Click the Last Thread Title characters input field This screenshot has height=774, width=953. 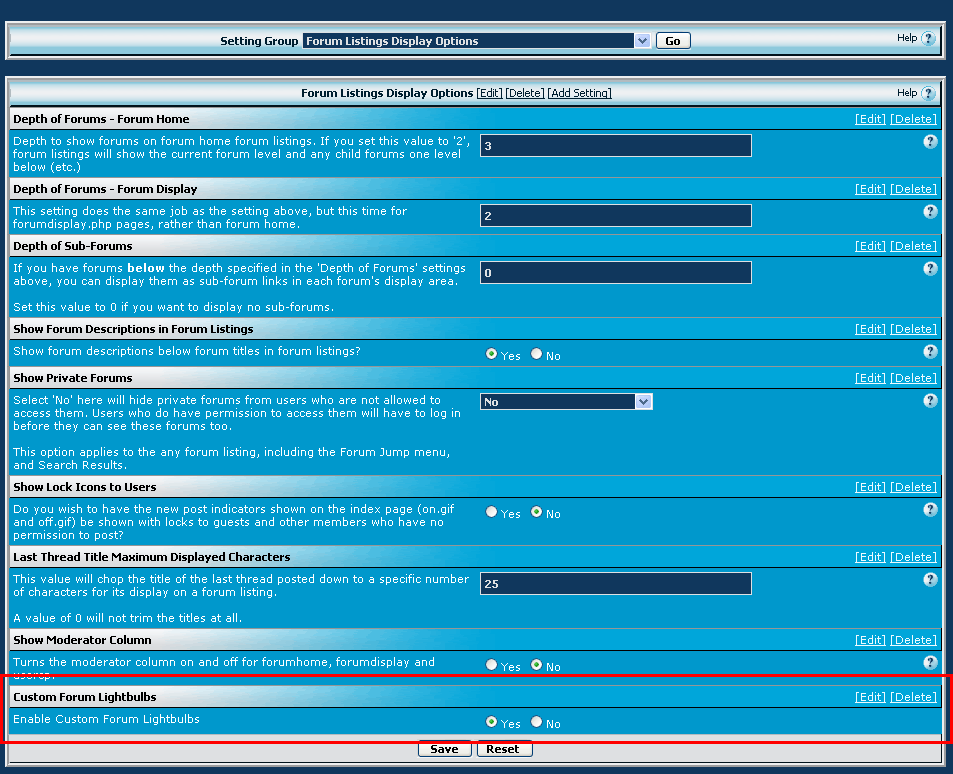pyautogui.click(x=616, y=584)
